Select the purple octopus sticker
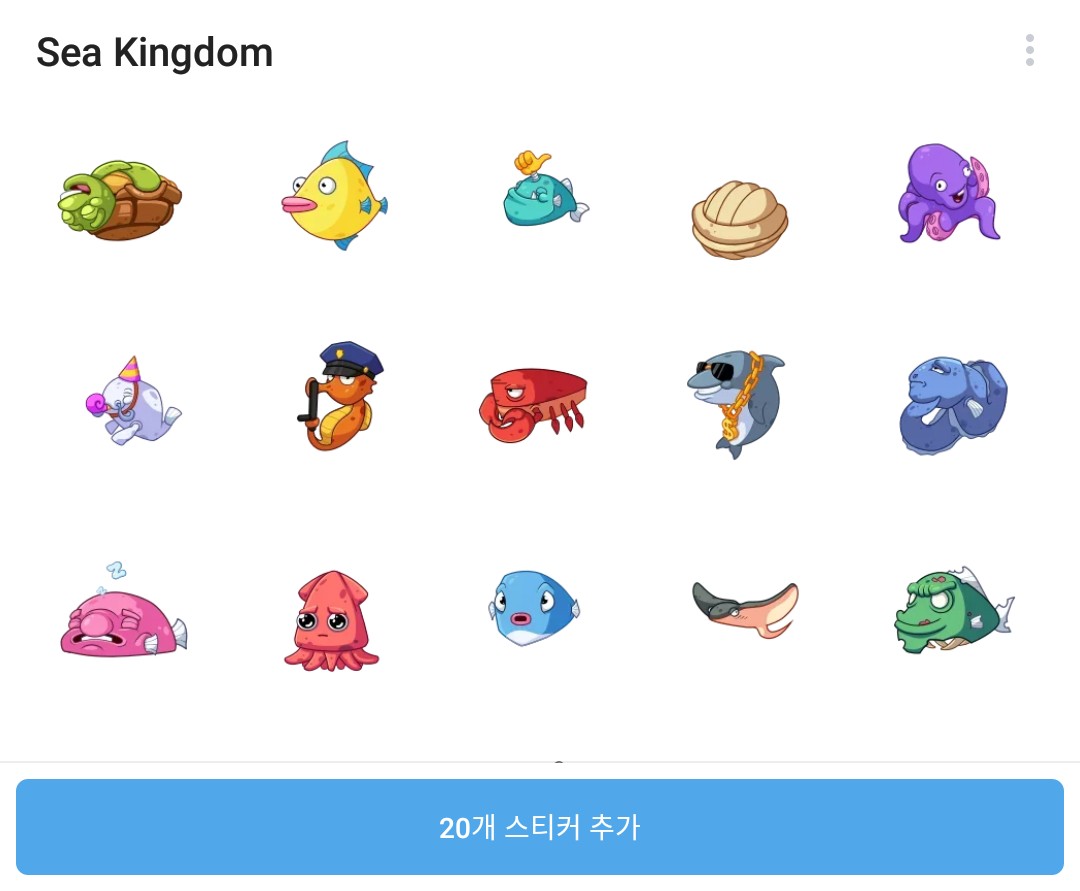 tap(949, 193)
